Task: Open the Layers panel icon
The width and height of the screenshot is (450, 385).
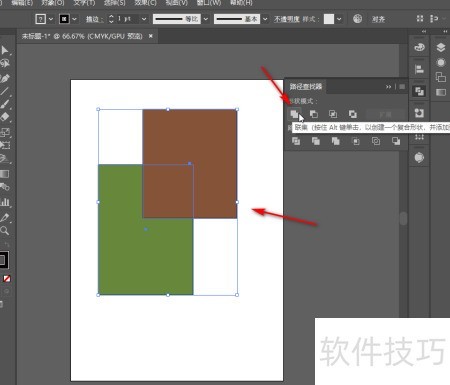Action: (x=441, y=48)
